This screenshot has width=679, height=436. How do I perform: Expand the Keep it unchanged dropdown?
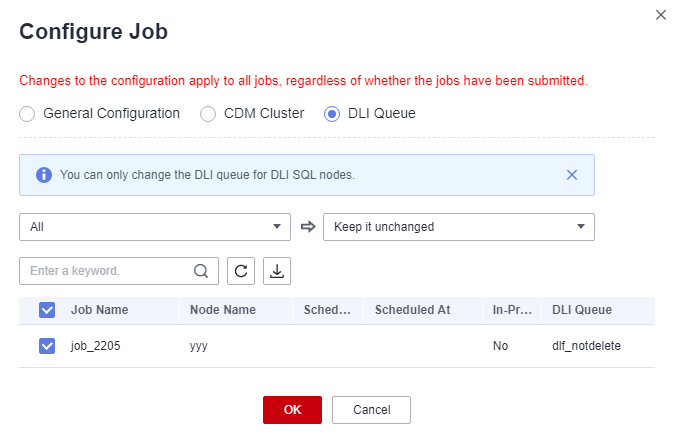click(x=459, y=227)
